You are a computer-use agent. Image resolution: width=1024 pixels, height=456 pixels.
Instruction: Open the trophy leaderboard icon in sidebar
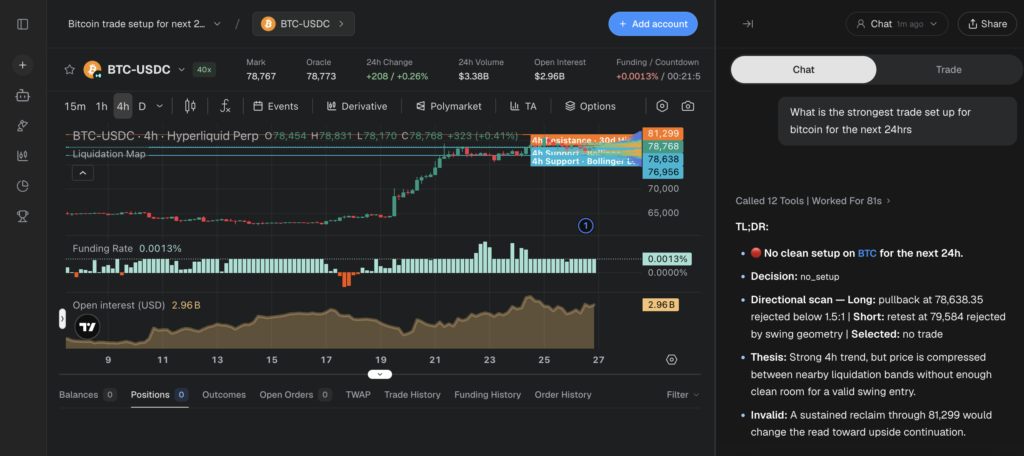point(23,216)
